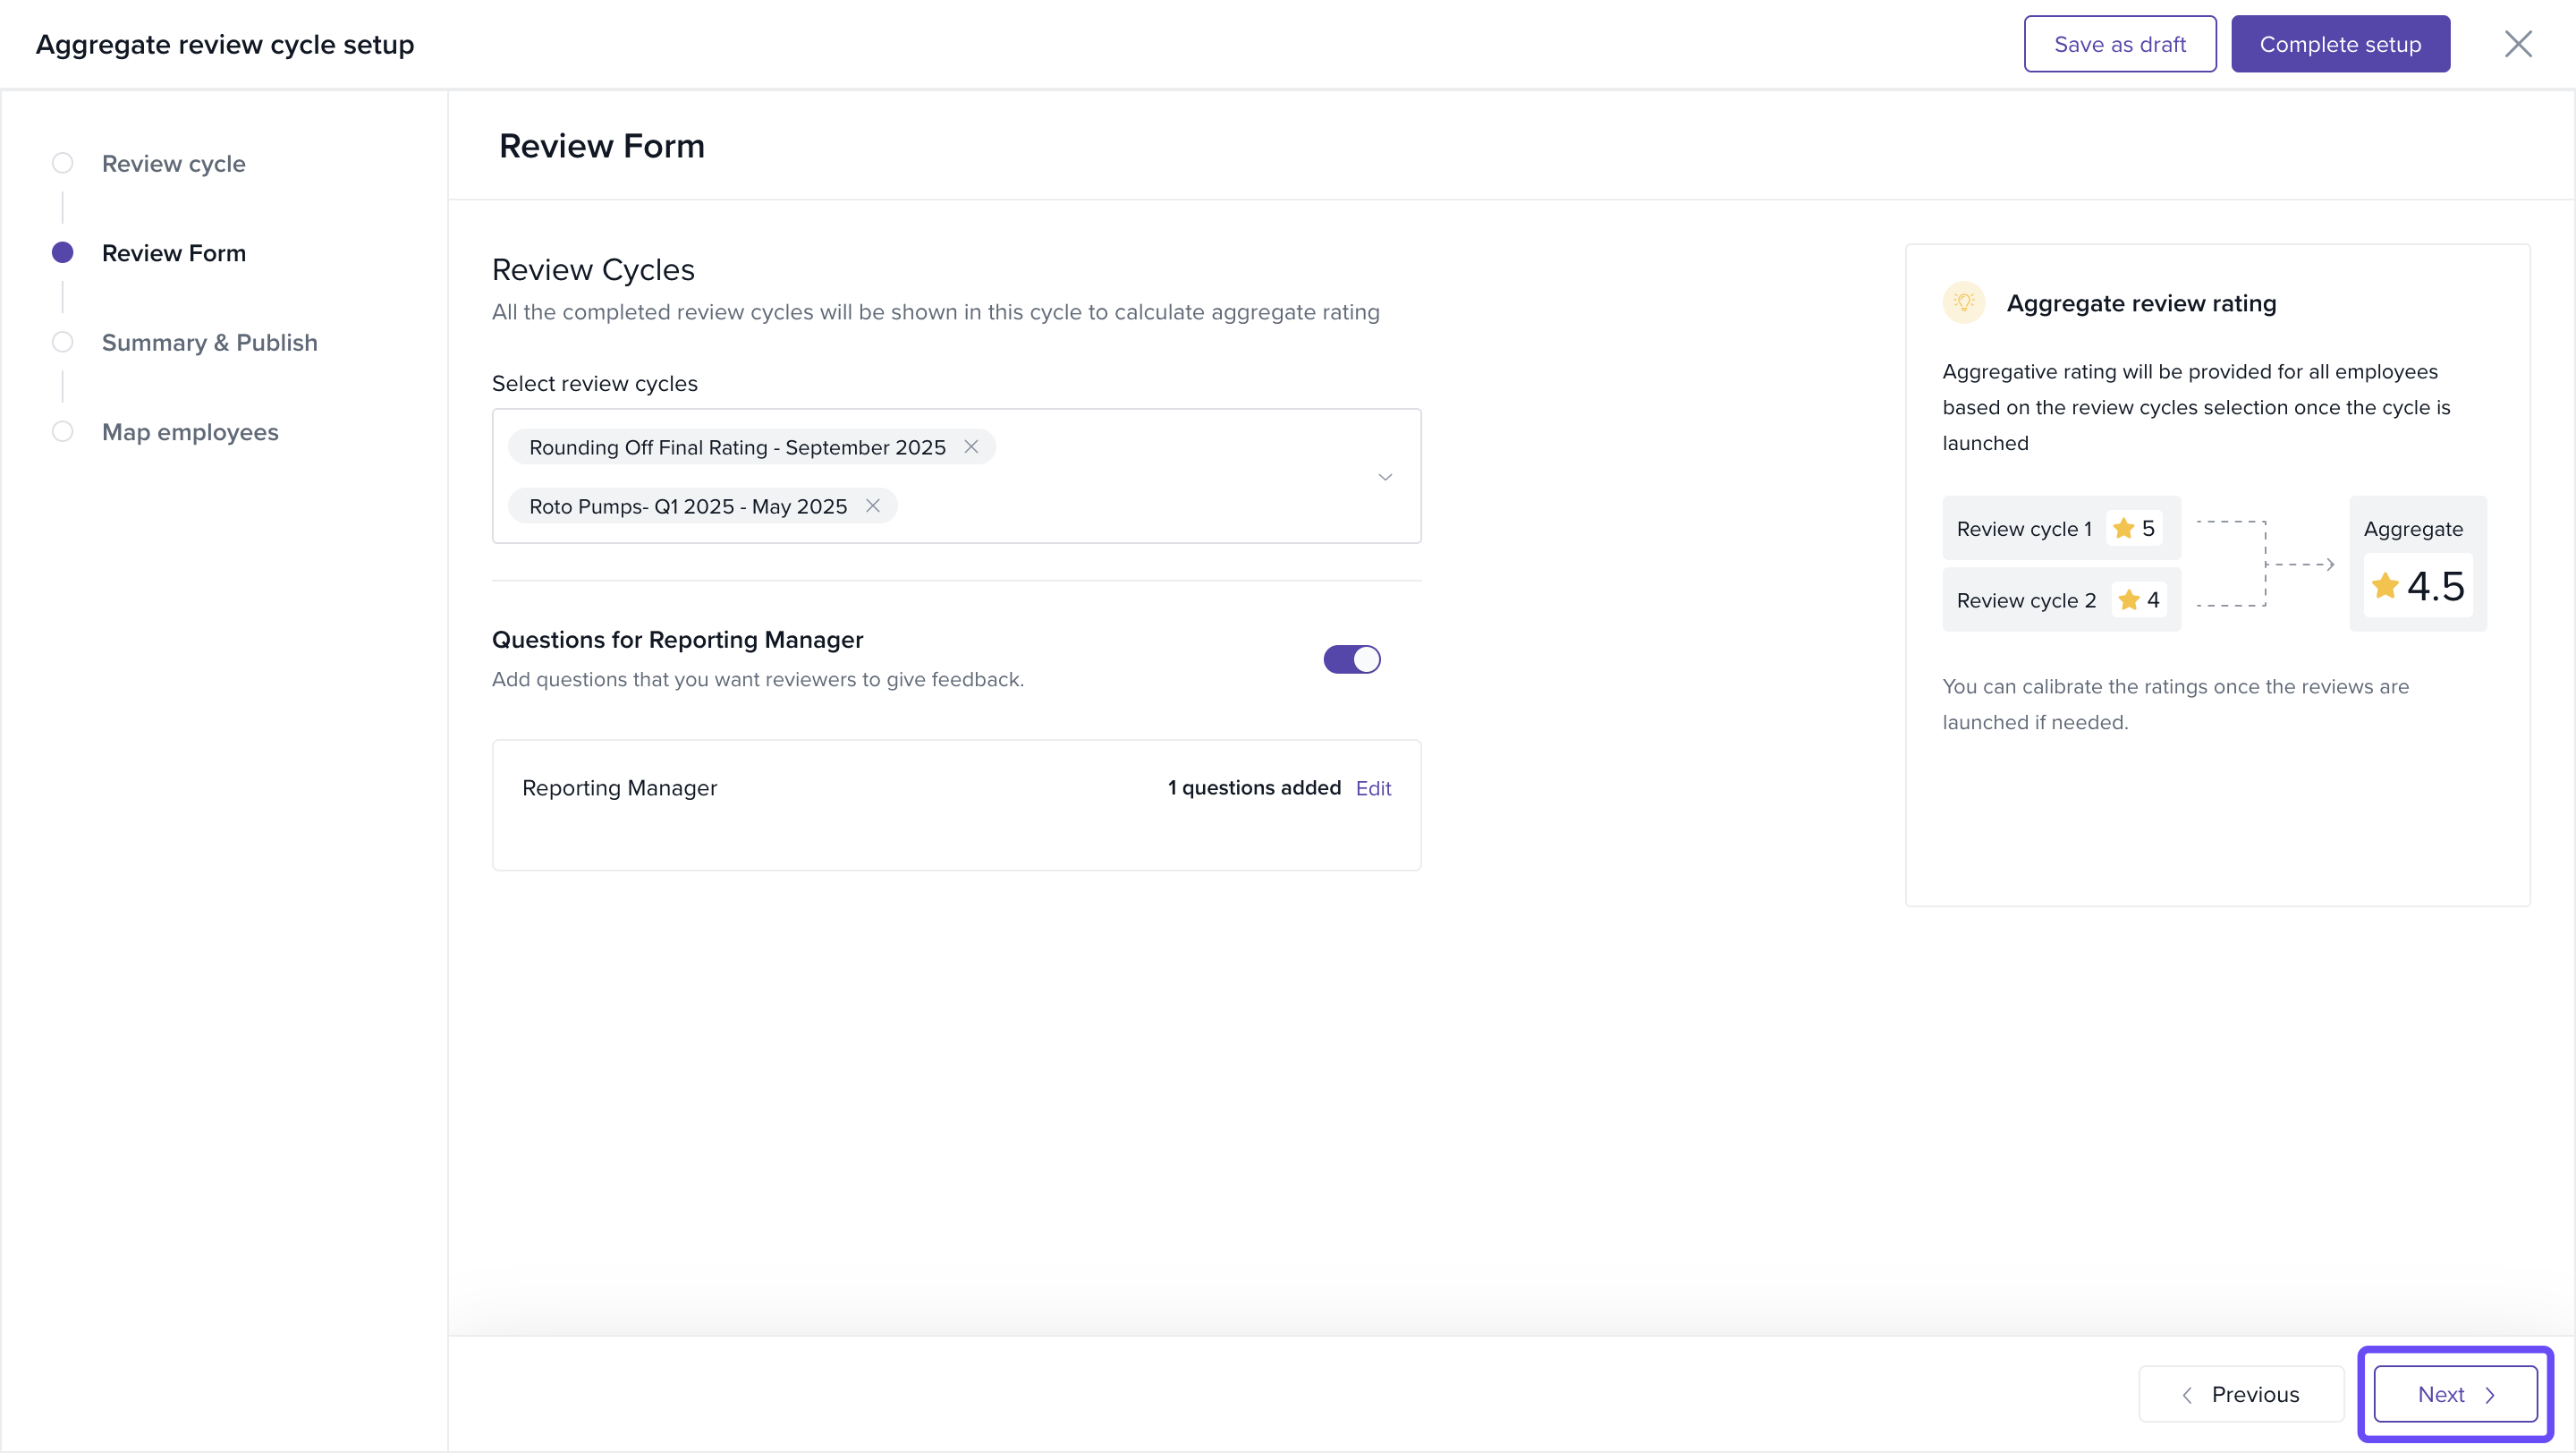The height and width of the screenshot is (1453, 2576).
Task: Open the review cycles multi-select field
Action: point(1150,476)
